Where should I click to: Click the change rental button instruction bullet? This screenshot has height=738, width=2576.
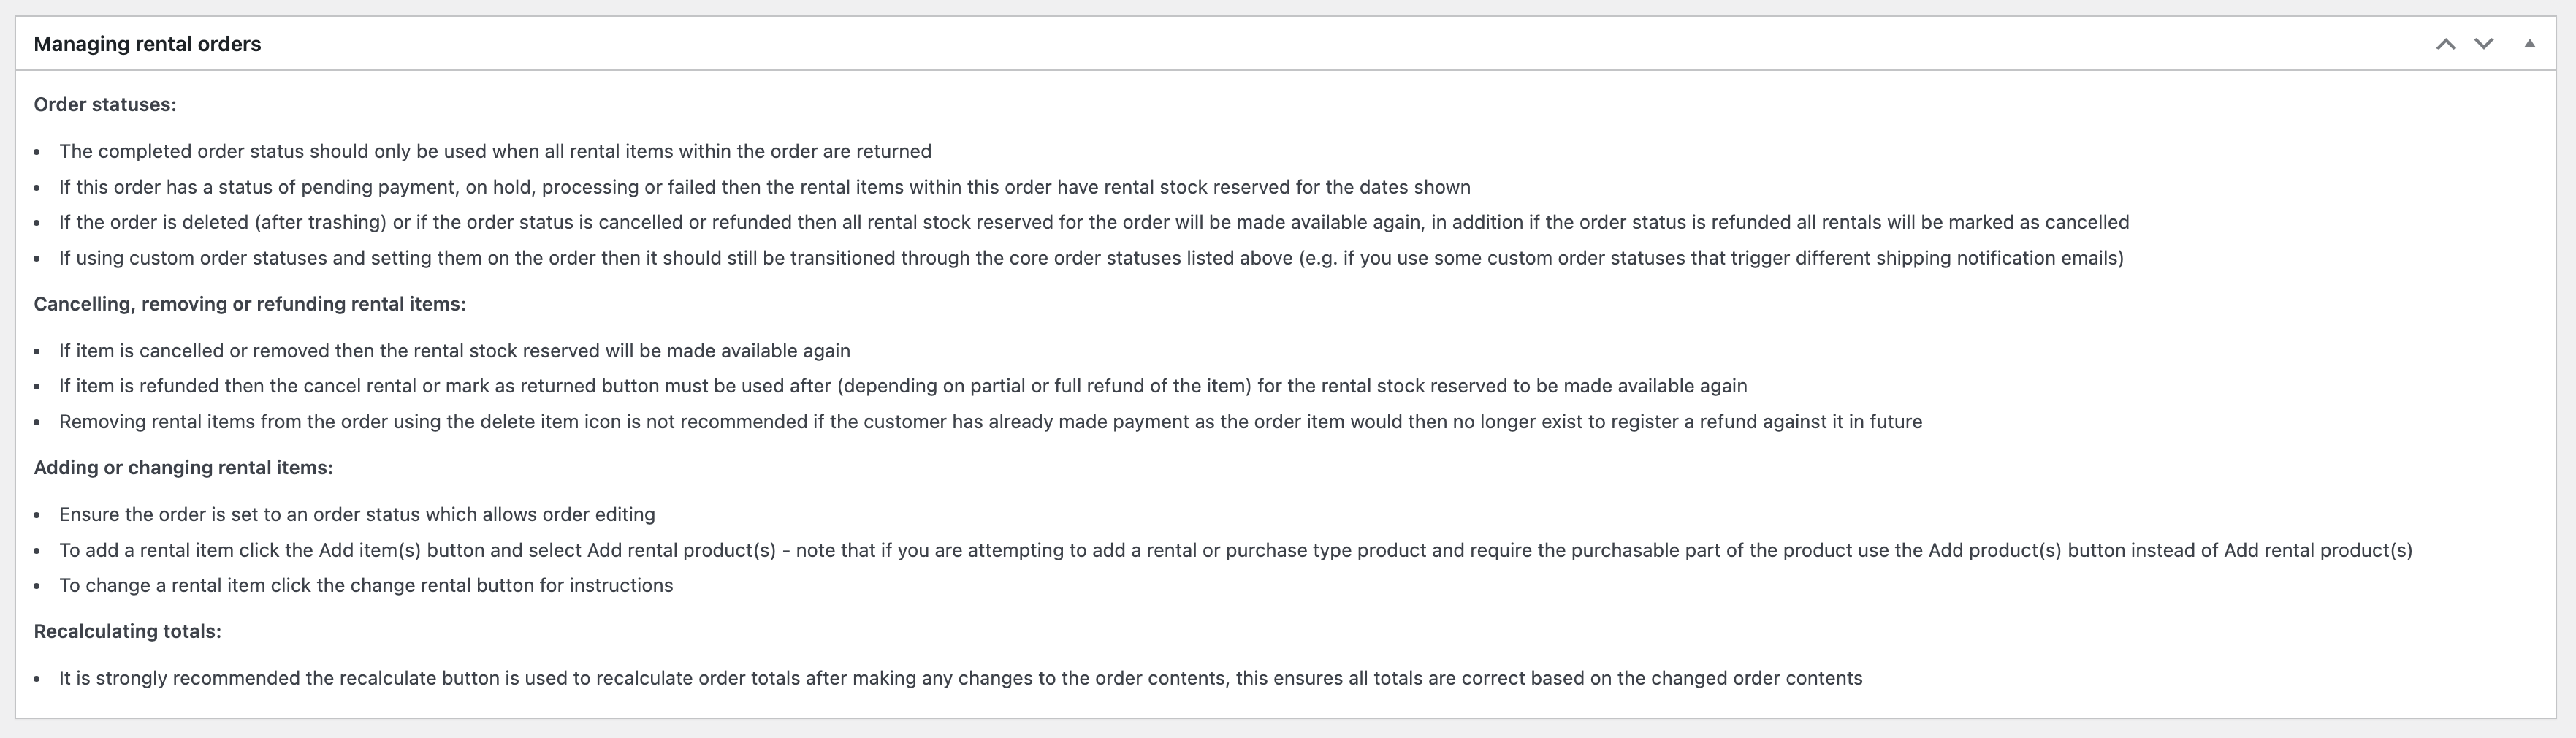(366, 585)
